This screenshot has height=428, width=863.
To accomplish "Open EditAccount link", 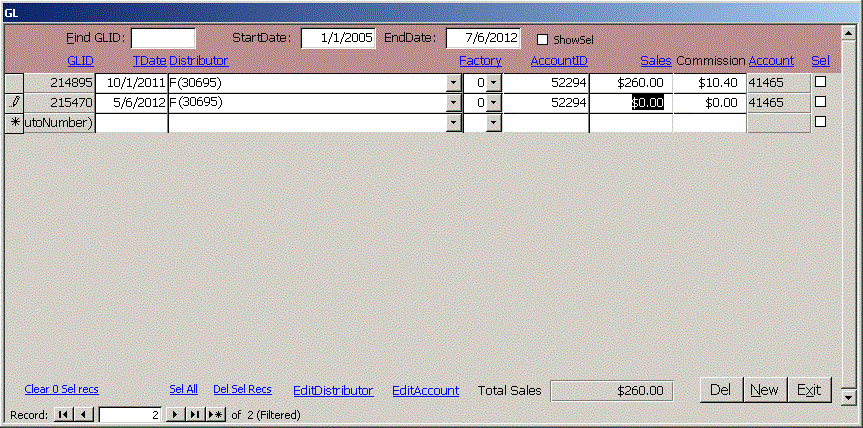I will pyautogui.click(x=425, y=391).
